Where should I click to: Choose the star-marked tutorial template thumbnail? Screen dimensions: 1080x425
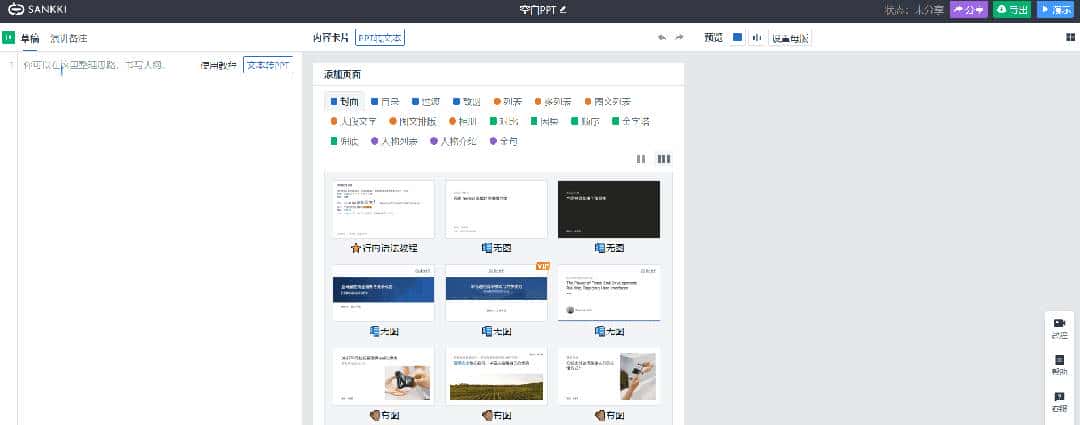[x=383, y=209]
